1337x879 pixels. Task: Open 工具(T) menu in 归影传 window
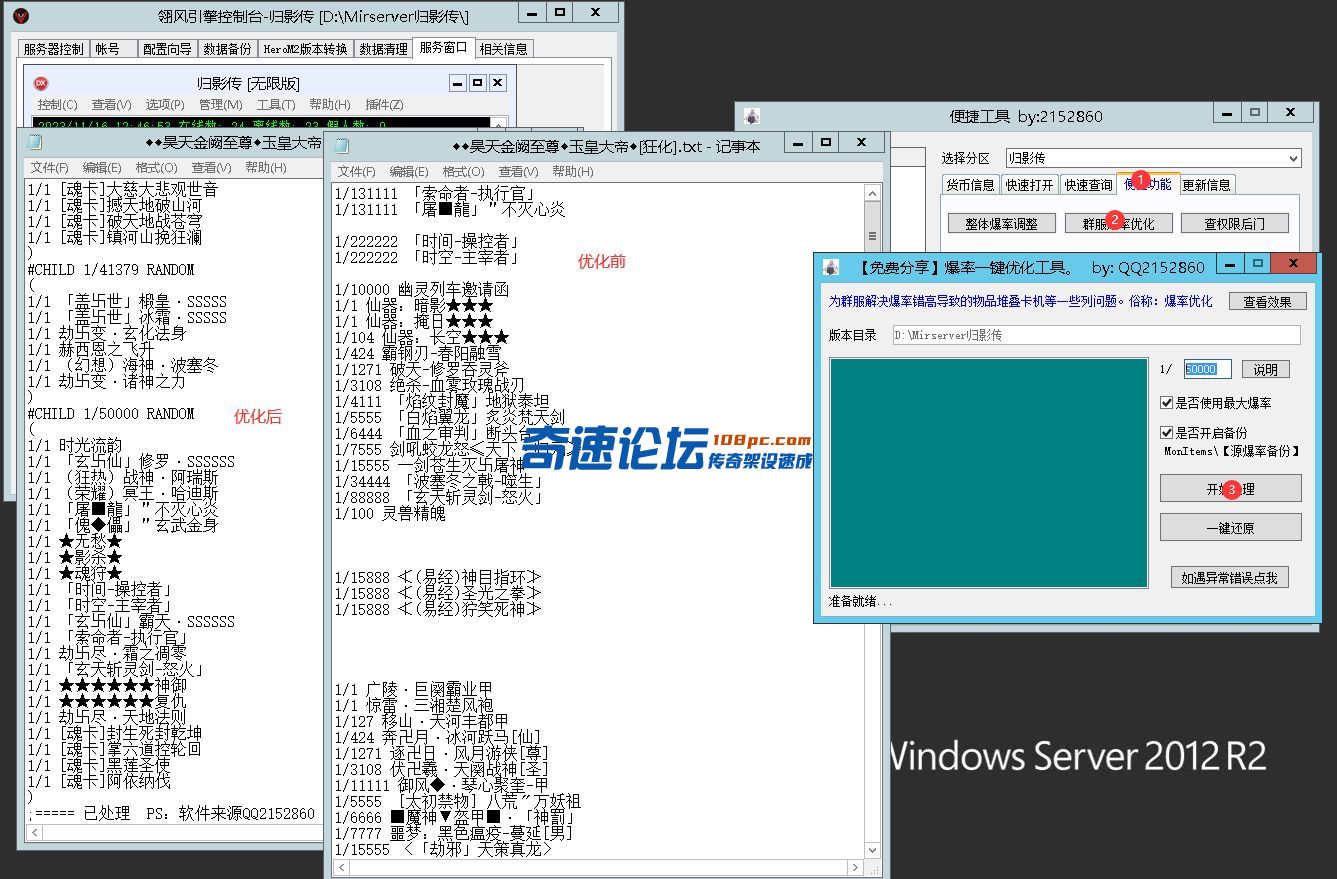pos(275,105)
